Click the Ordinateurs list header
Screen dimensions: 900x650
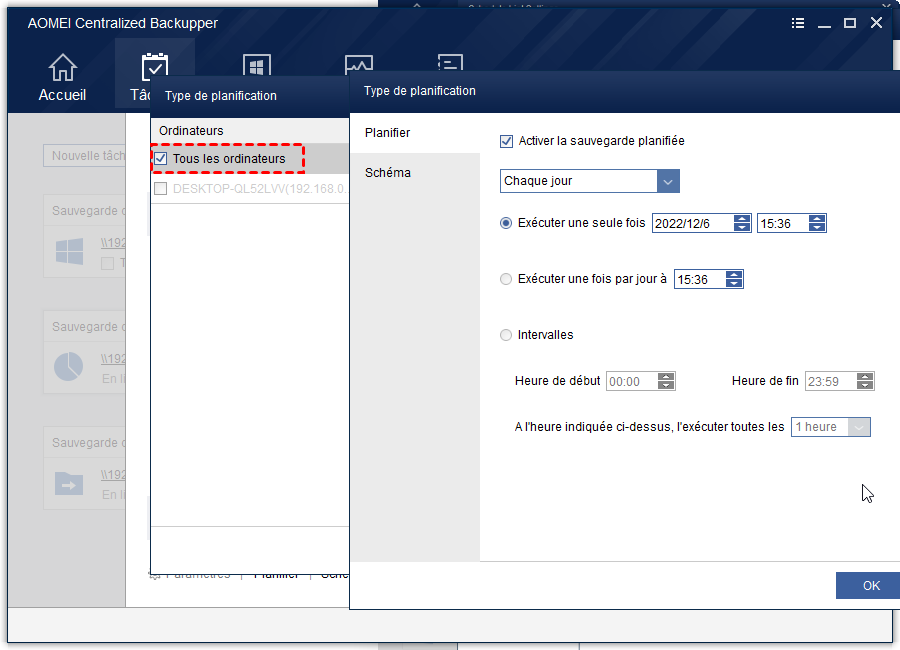250,131
